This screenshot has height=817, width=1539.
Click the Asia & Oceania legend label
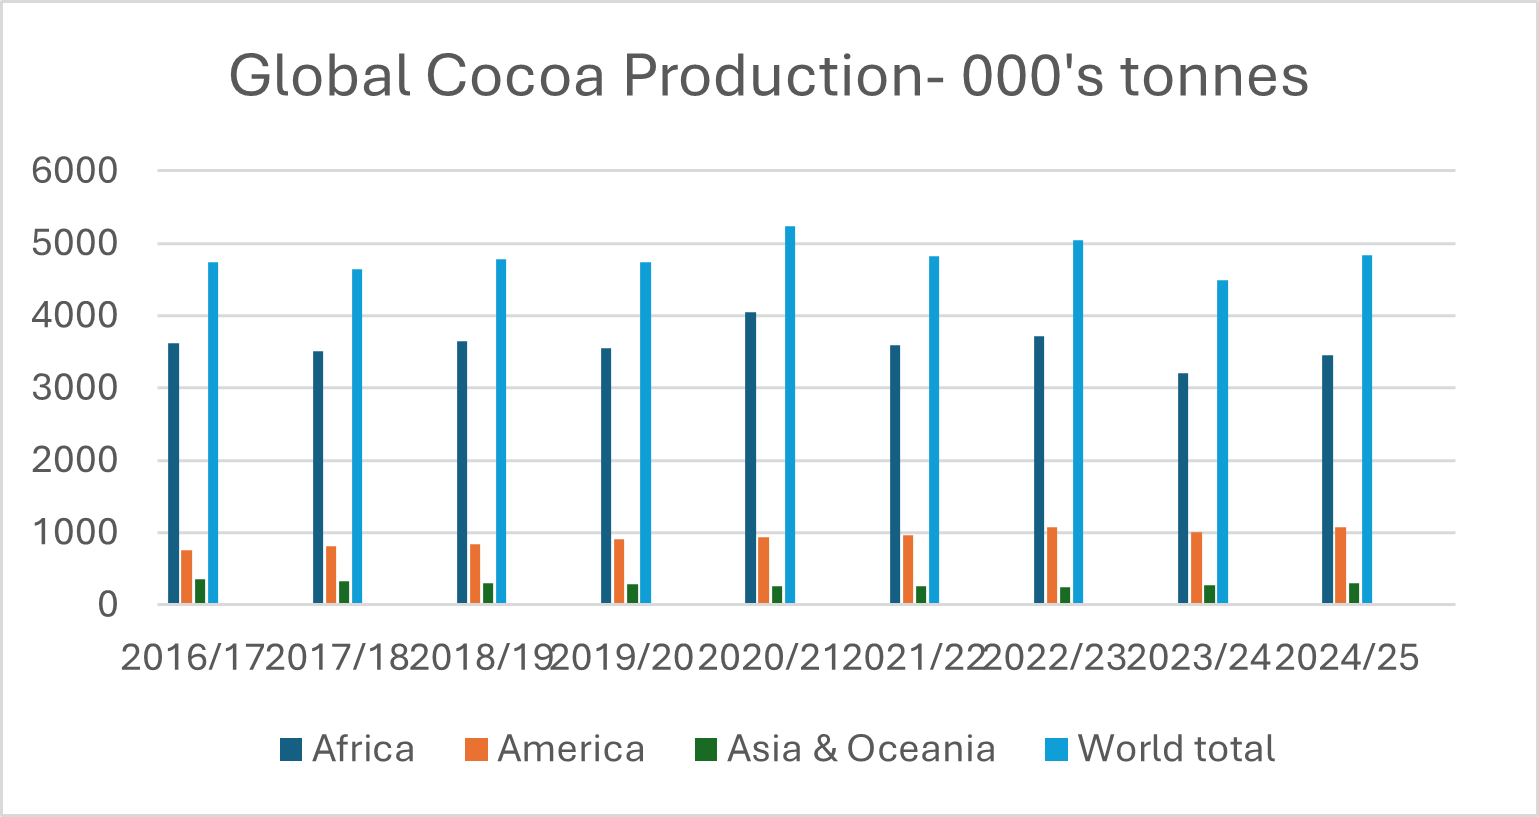click(x=861, y=748)
